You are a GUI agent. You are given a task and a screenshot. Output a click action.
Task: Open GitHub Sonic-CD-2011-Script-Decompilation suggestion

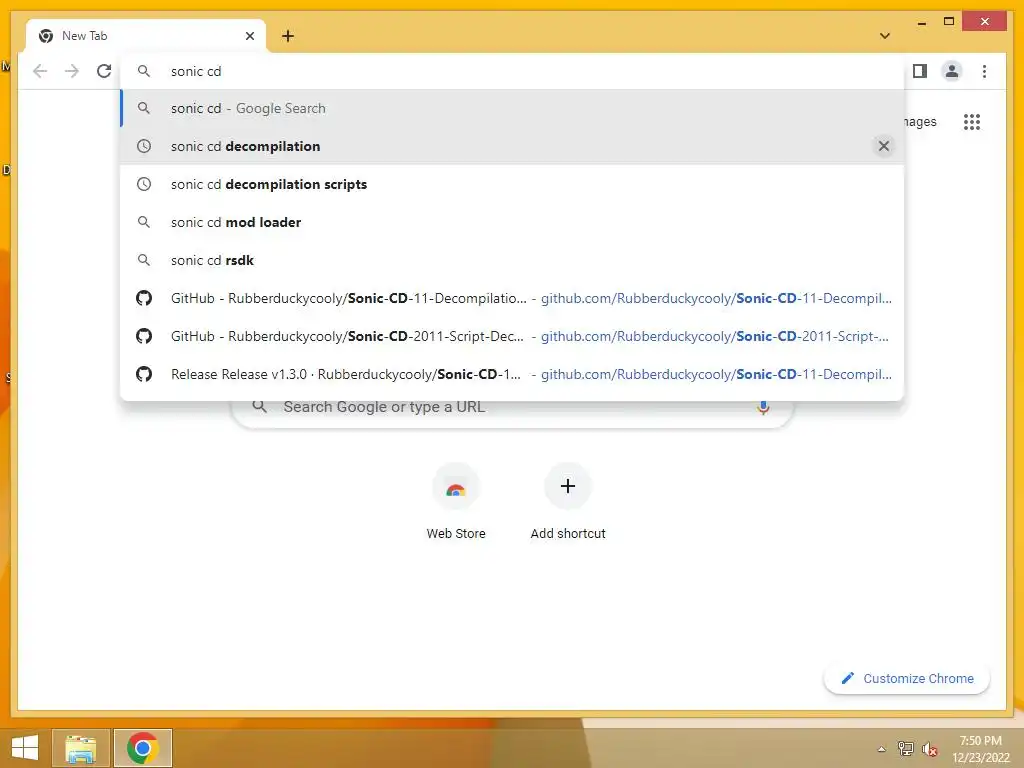(x=512, y=336)
